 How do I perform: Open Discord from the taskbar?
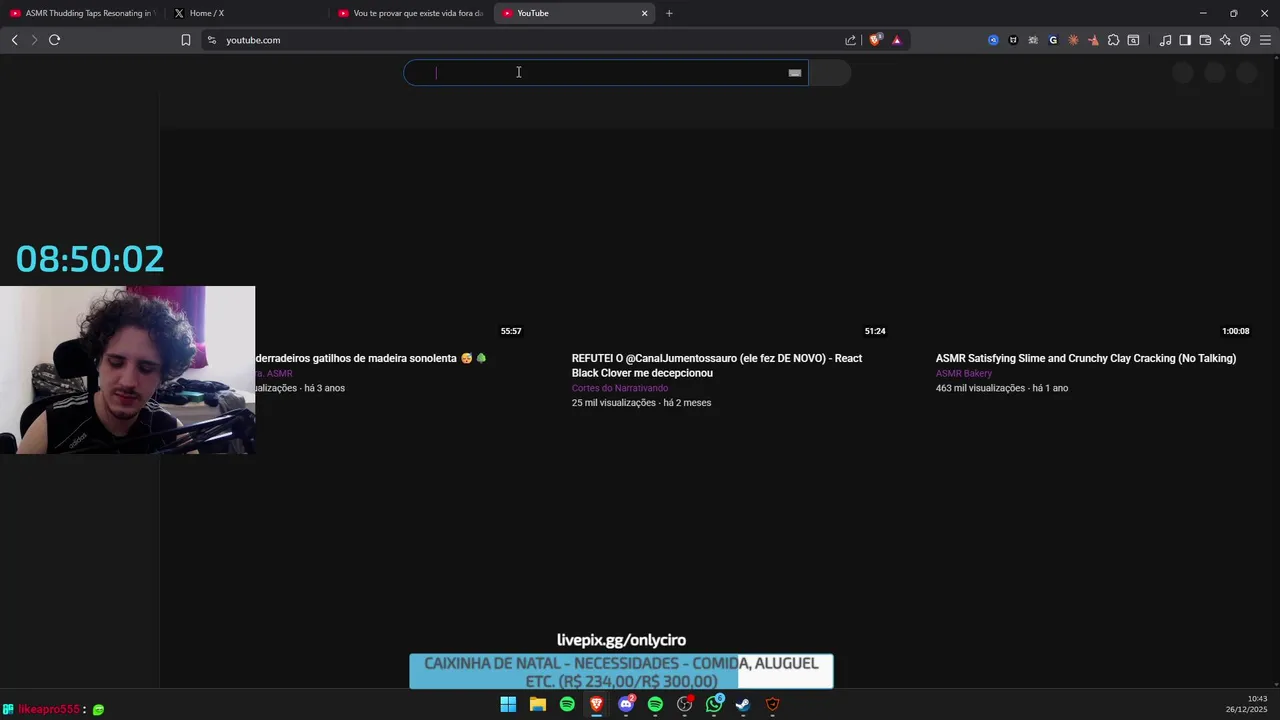(626, 704)
